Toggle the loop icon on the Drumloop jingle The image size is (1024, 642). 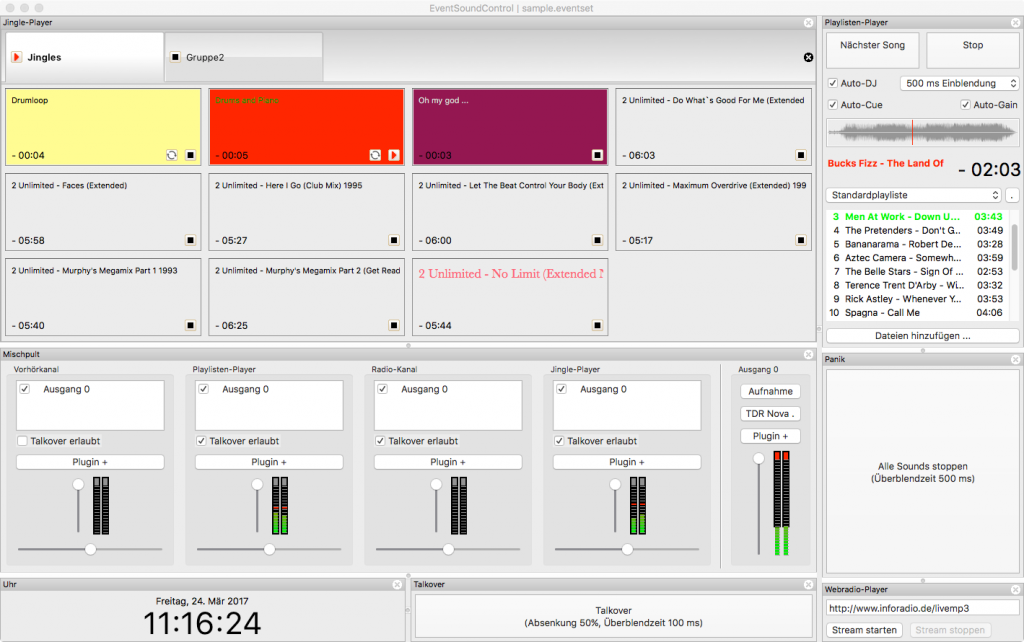click(171, 155)
